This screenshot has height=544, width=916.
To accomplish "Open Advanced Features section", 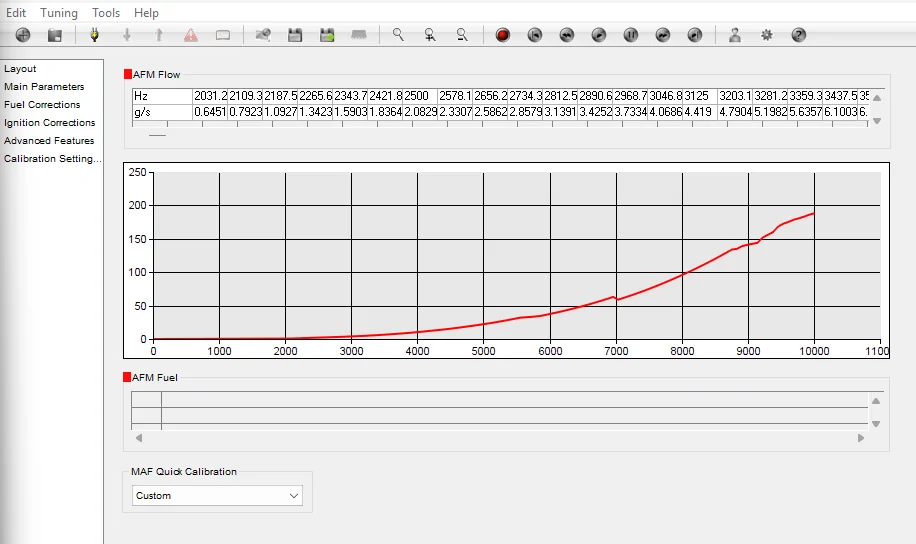I will [49, 141].
